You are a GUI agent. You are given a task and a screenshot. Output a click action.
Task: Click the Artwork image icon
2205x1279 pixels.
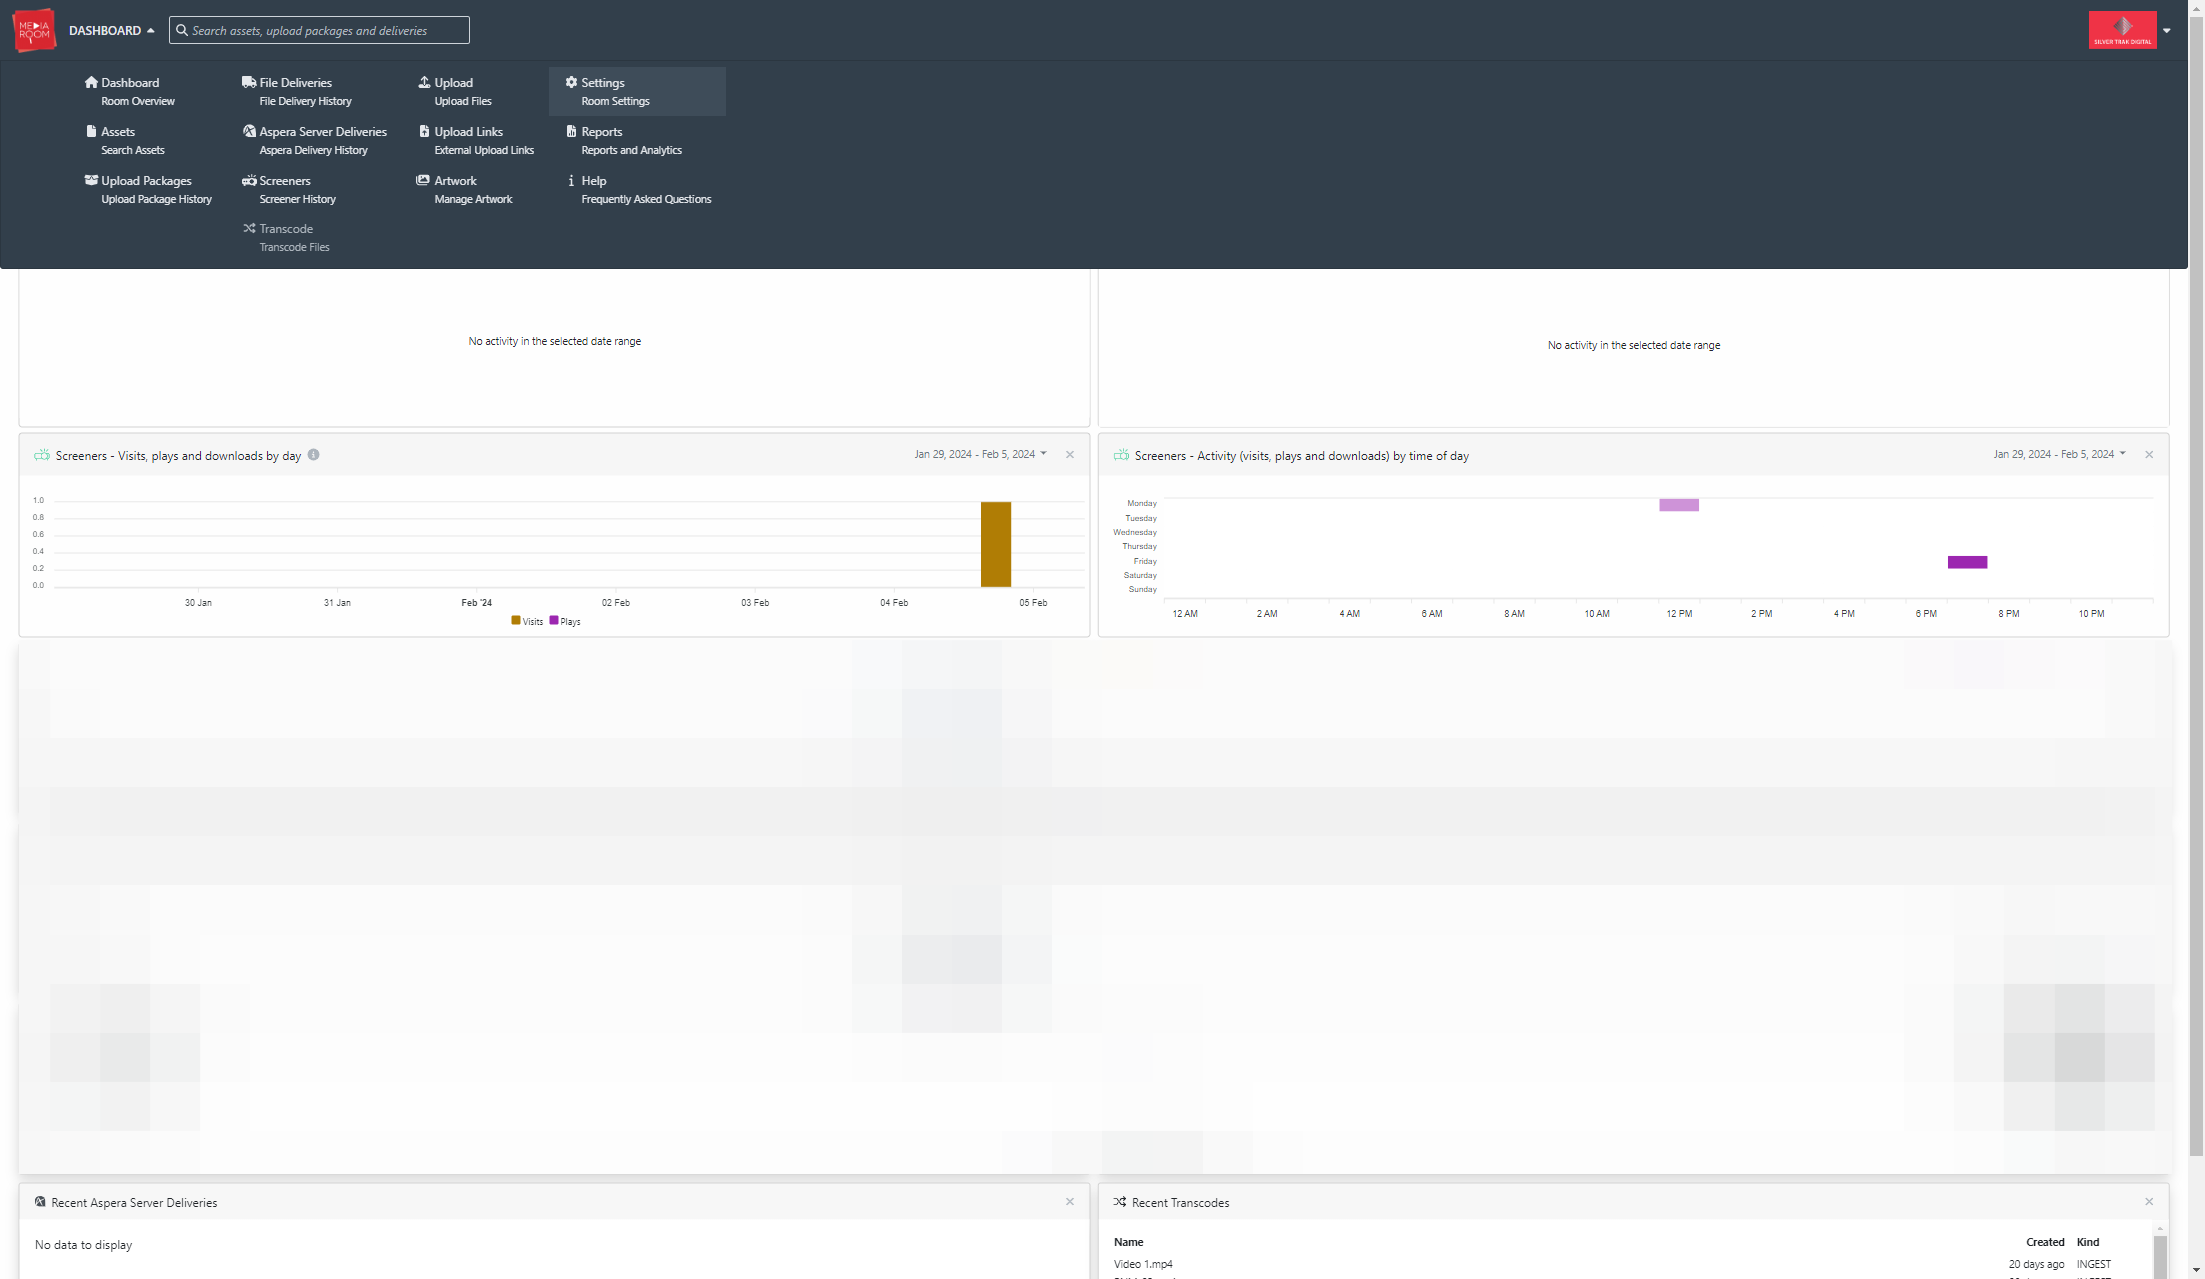tap(423, 180)
